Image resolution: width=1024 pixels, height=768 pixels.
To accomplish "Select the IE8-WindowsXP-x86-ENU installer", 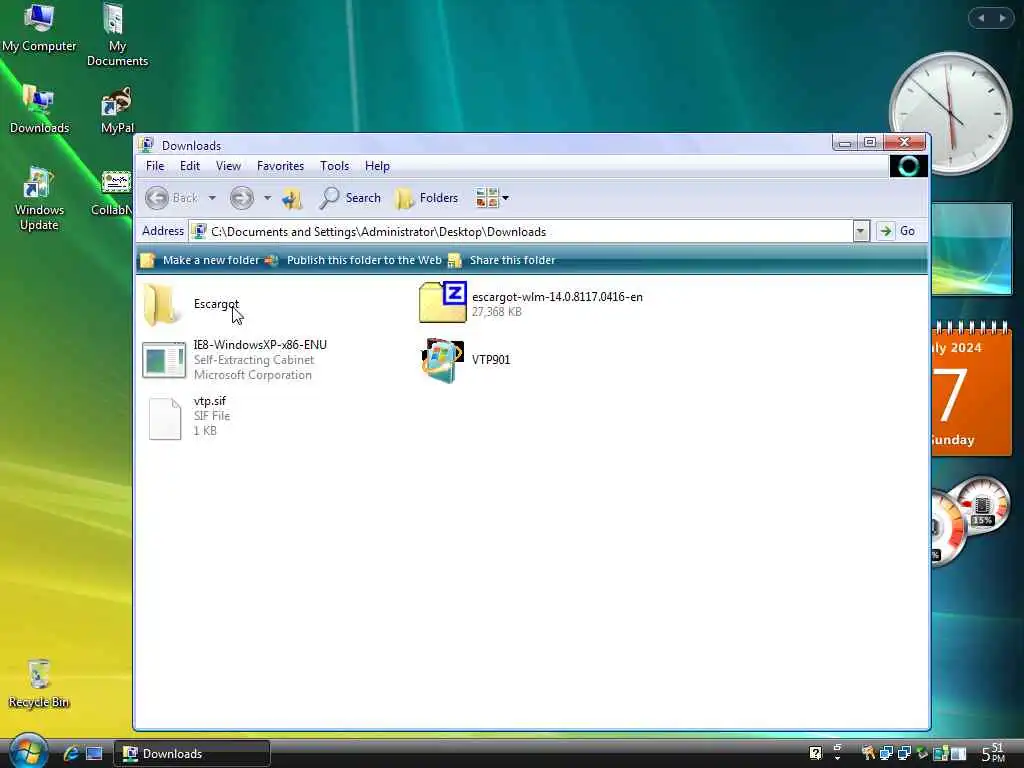I will (163, 360).
